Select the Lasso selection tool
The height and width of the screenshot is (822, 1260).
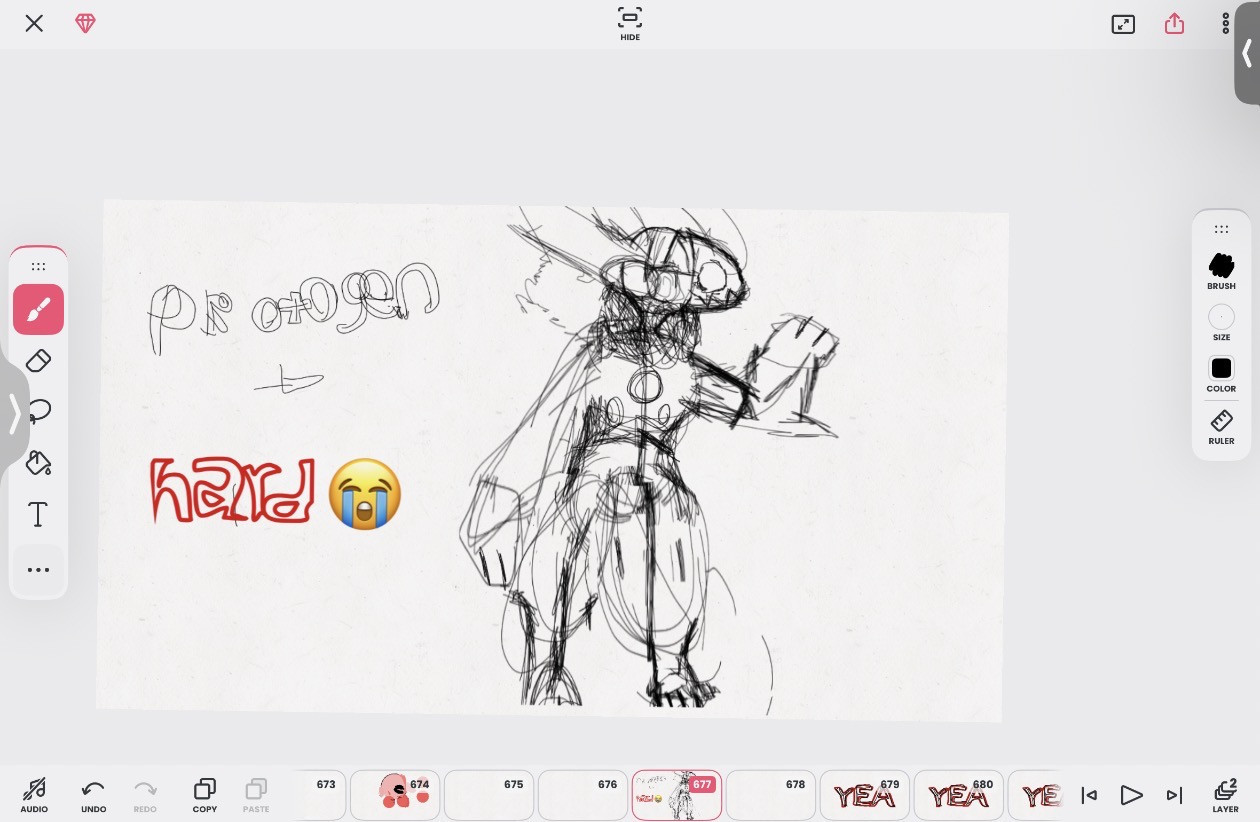tap(38, 412)
